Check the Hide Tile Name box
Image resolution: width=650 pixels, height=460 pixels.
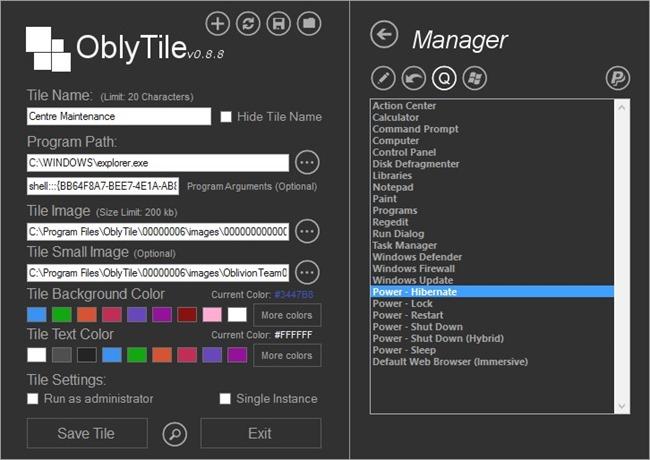pos(226,117)
